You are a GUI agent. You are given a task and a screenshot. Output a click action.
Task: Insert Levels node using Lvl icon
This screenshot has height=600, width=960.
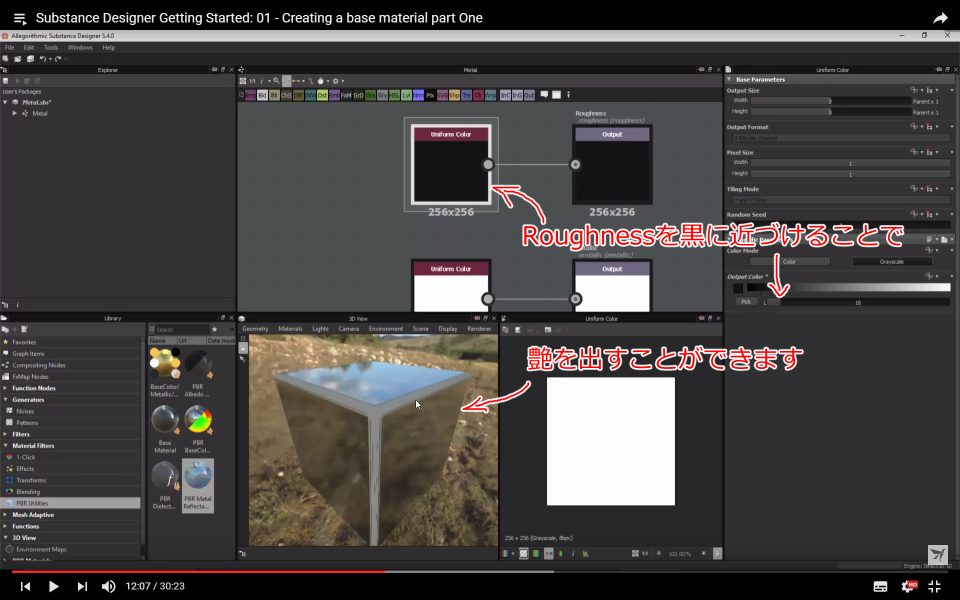tap(406, 95)
